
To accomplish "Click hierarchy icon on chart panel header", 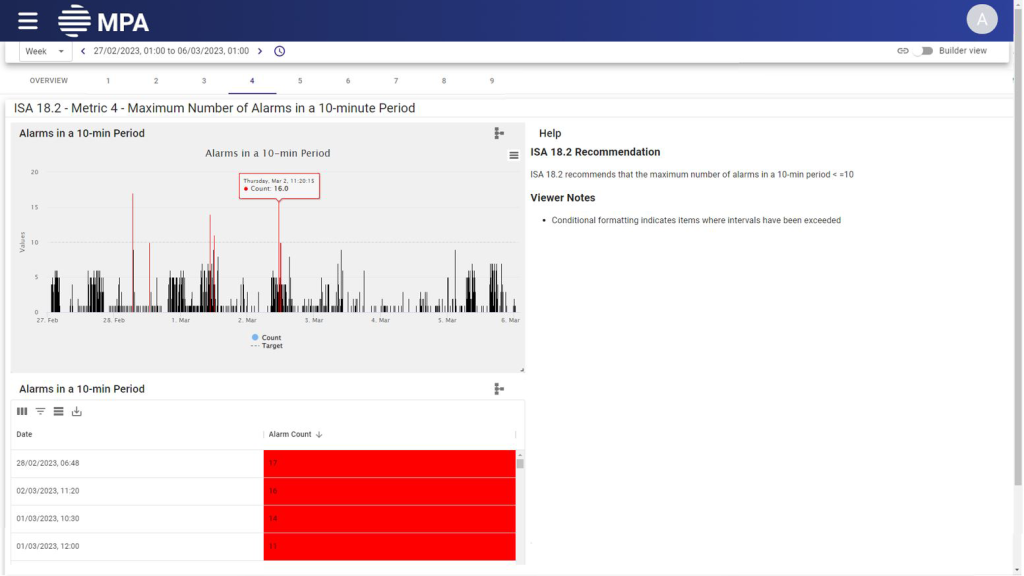I will coord(499,133).
